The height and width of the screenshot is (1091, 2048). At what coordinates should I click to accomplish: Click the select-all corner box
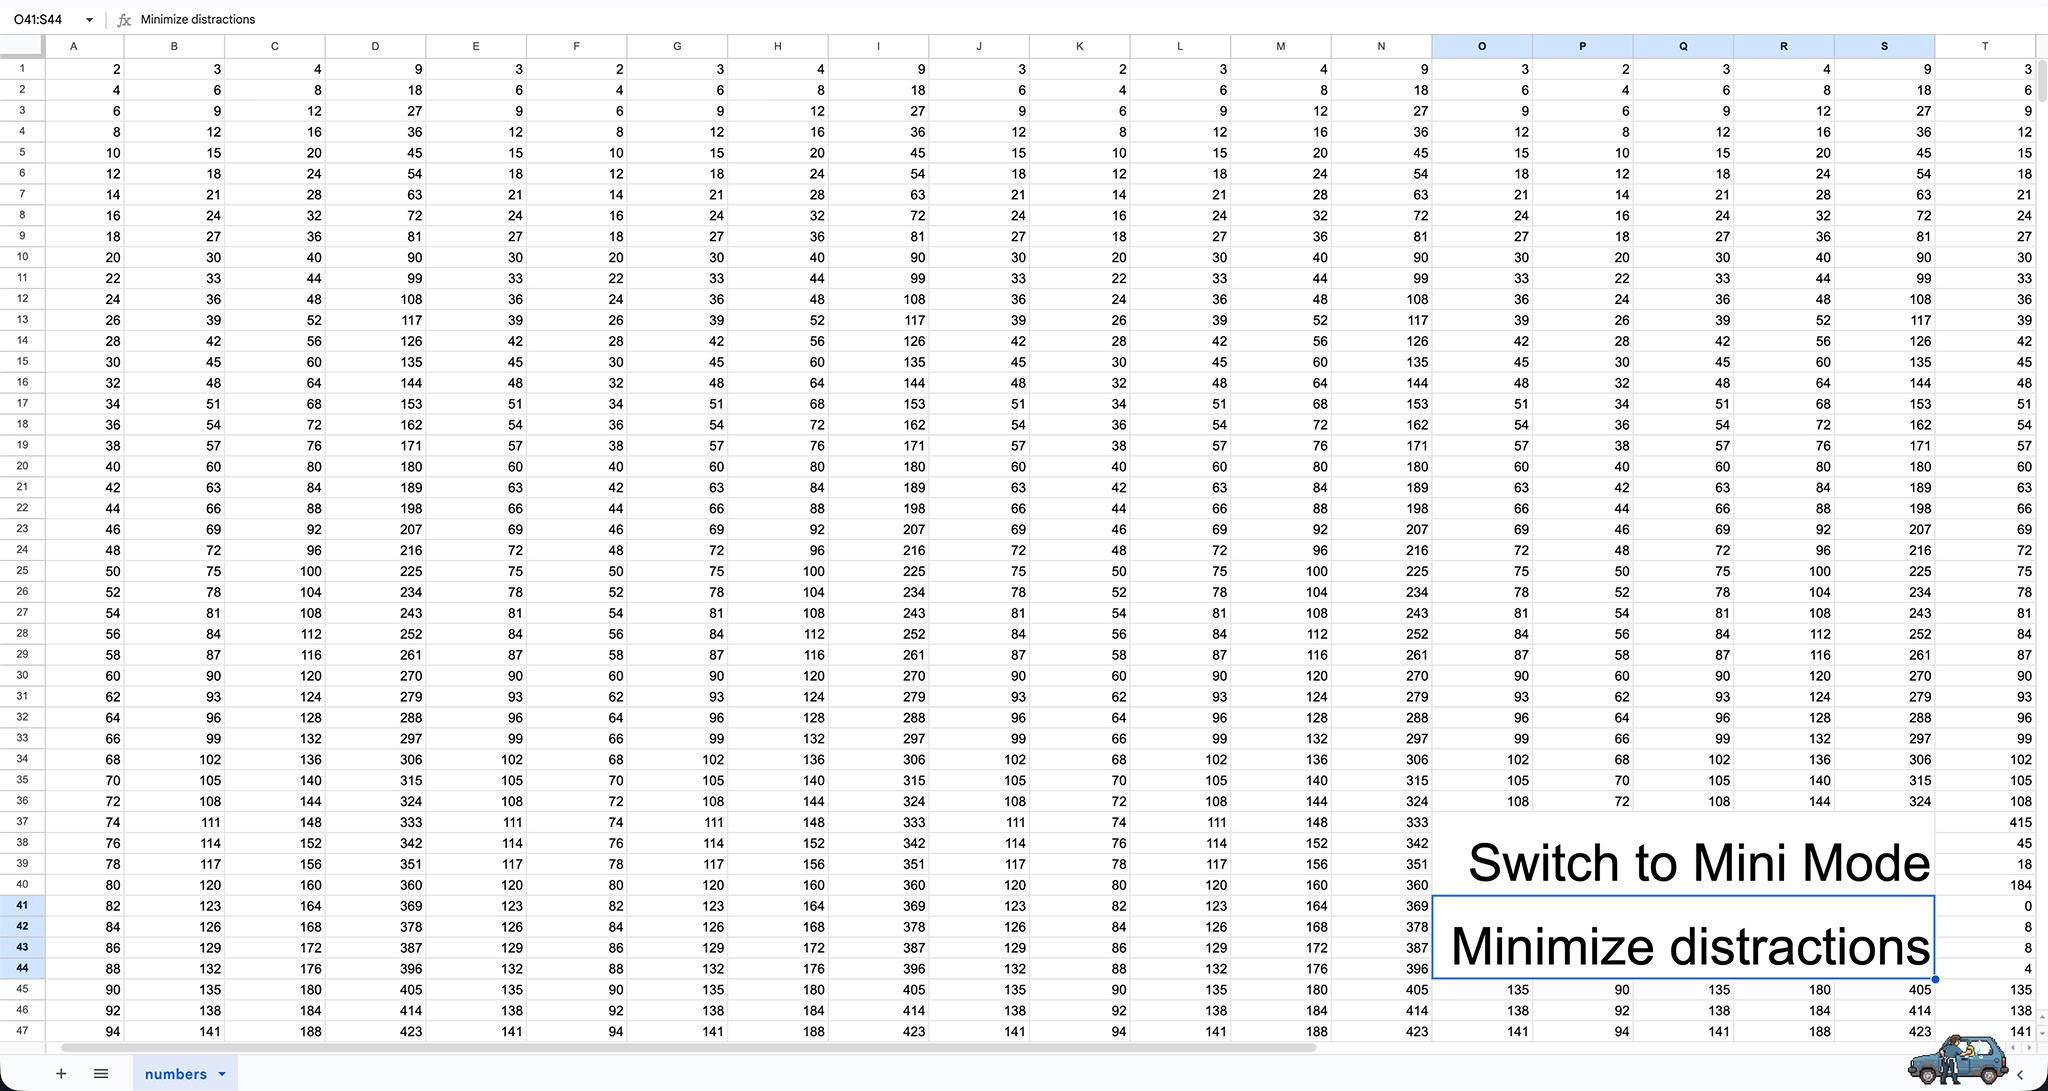[x=21, y=46]
